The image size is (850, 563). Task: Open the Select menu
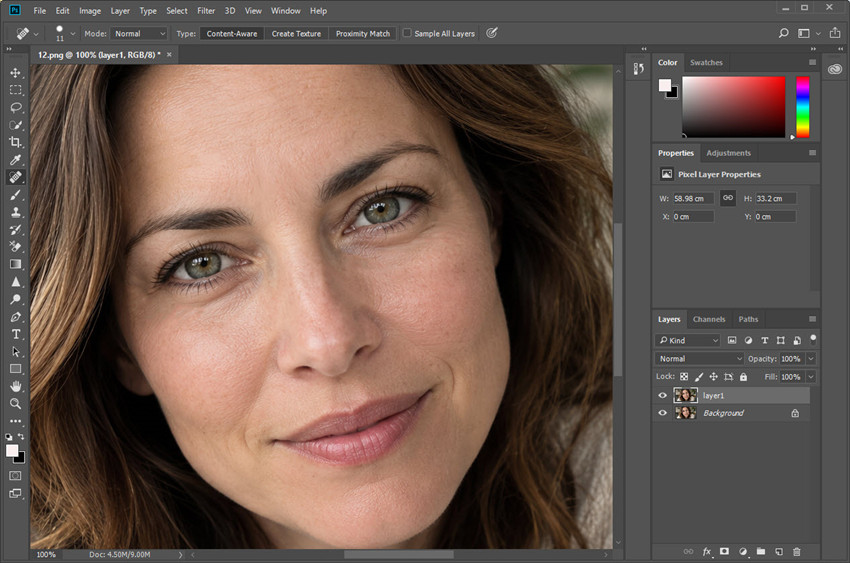177,11
